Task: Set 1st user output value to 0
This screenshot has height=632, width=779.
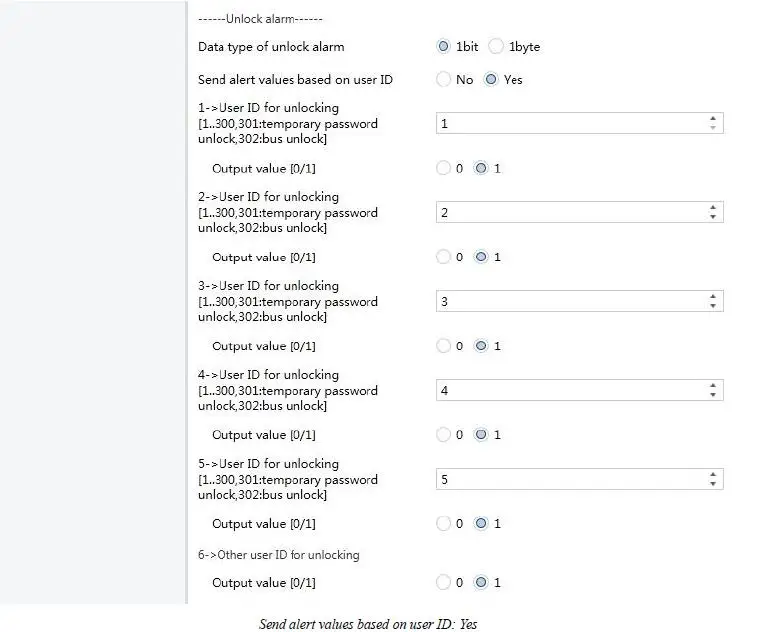Action: point(444,169)
